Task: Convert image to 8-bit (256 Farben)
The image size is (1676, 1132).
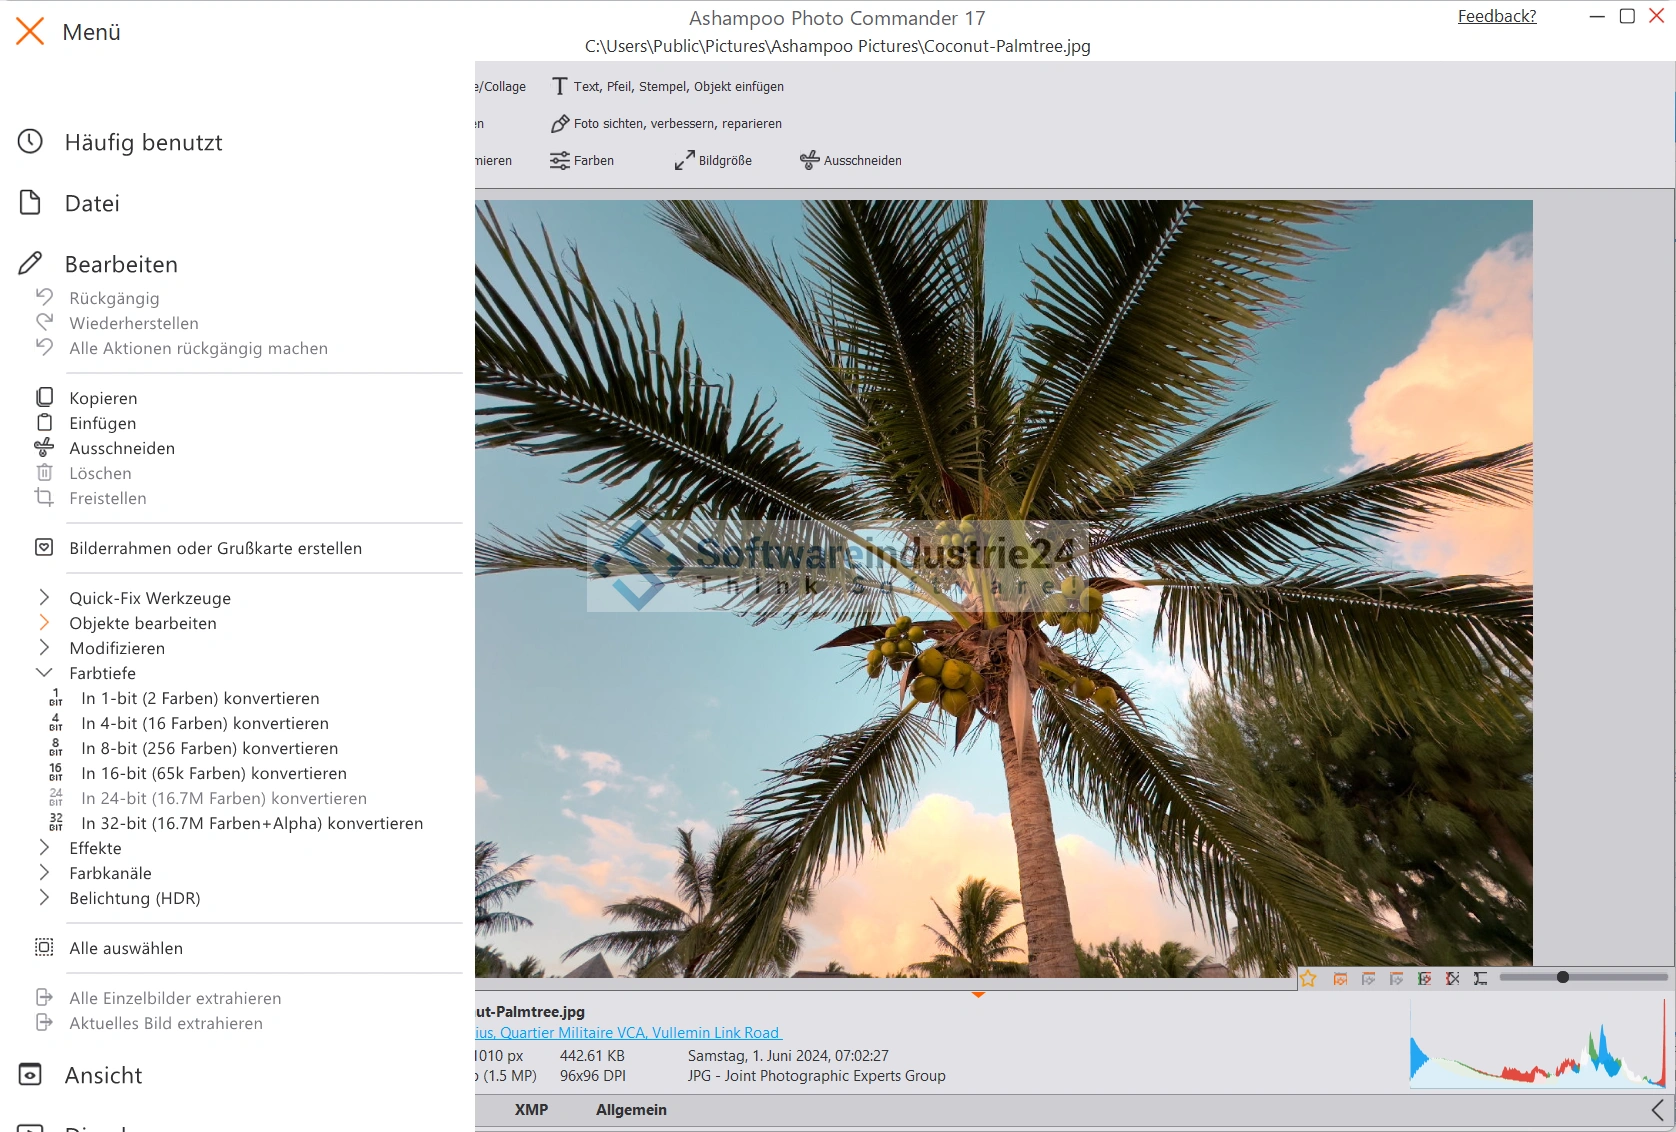Action: coord(209,748)
